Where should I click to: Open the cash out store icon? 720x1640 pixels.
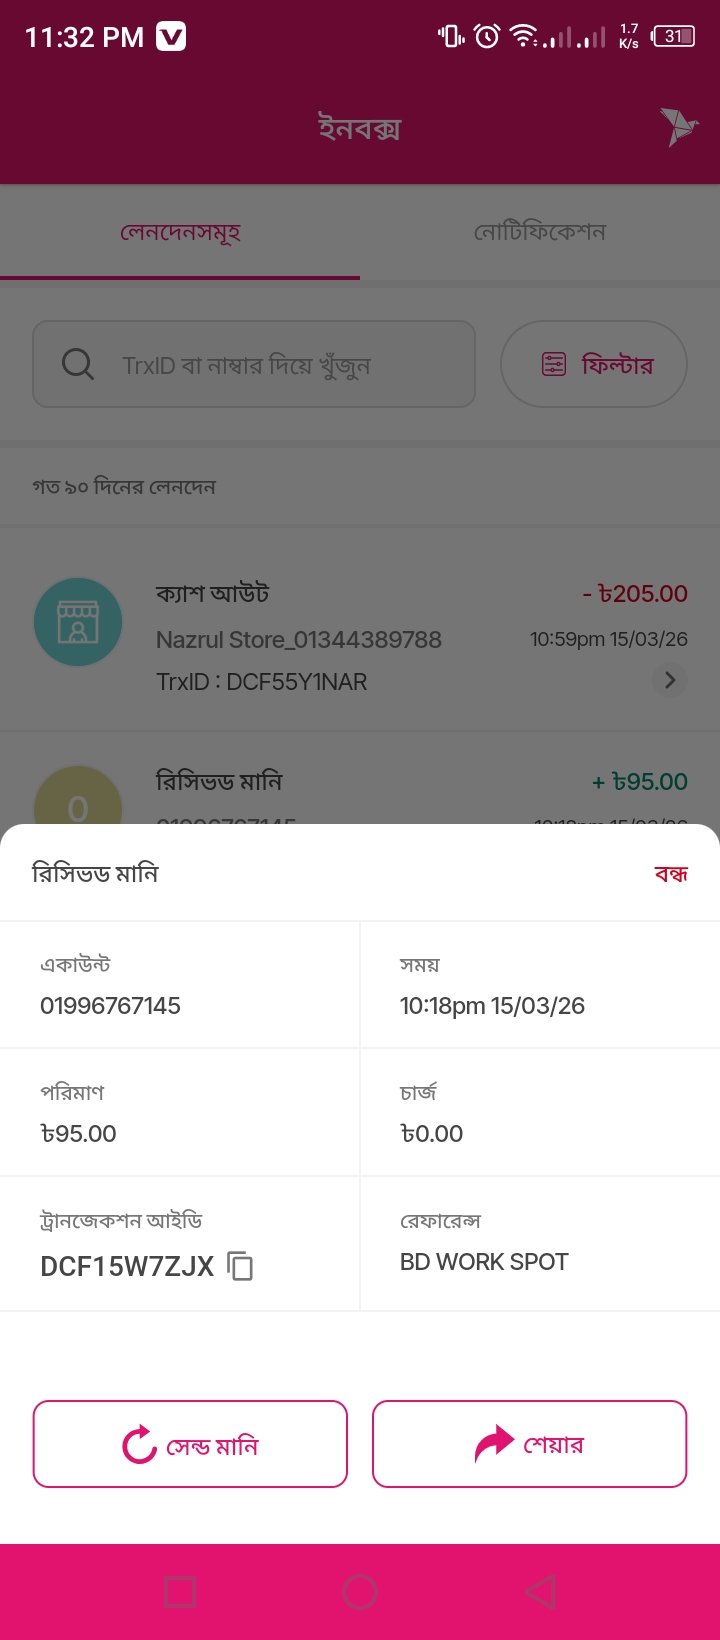(x=78, y=622)
